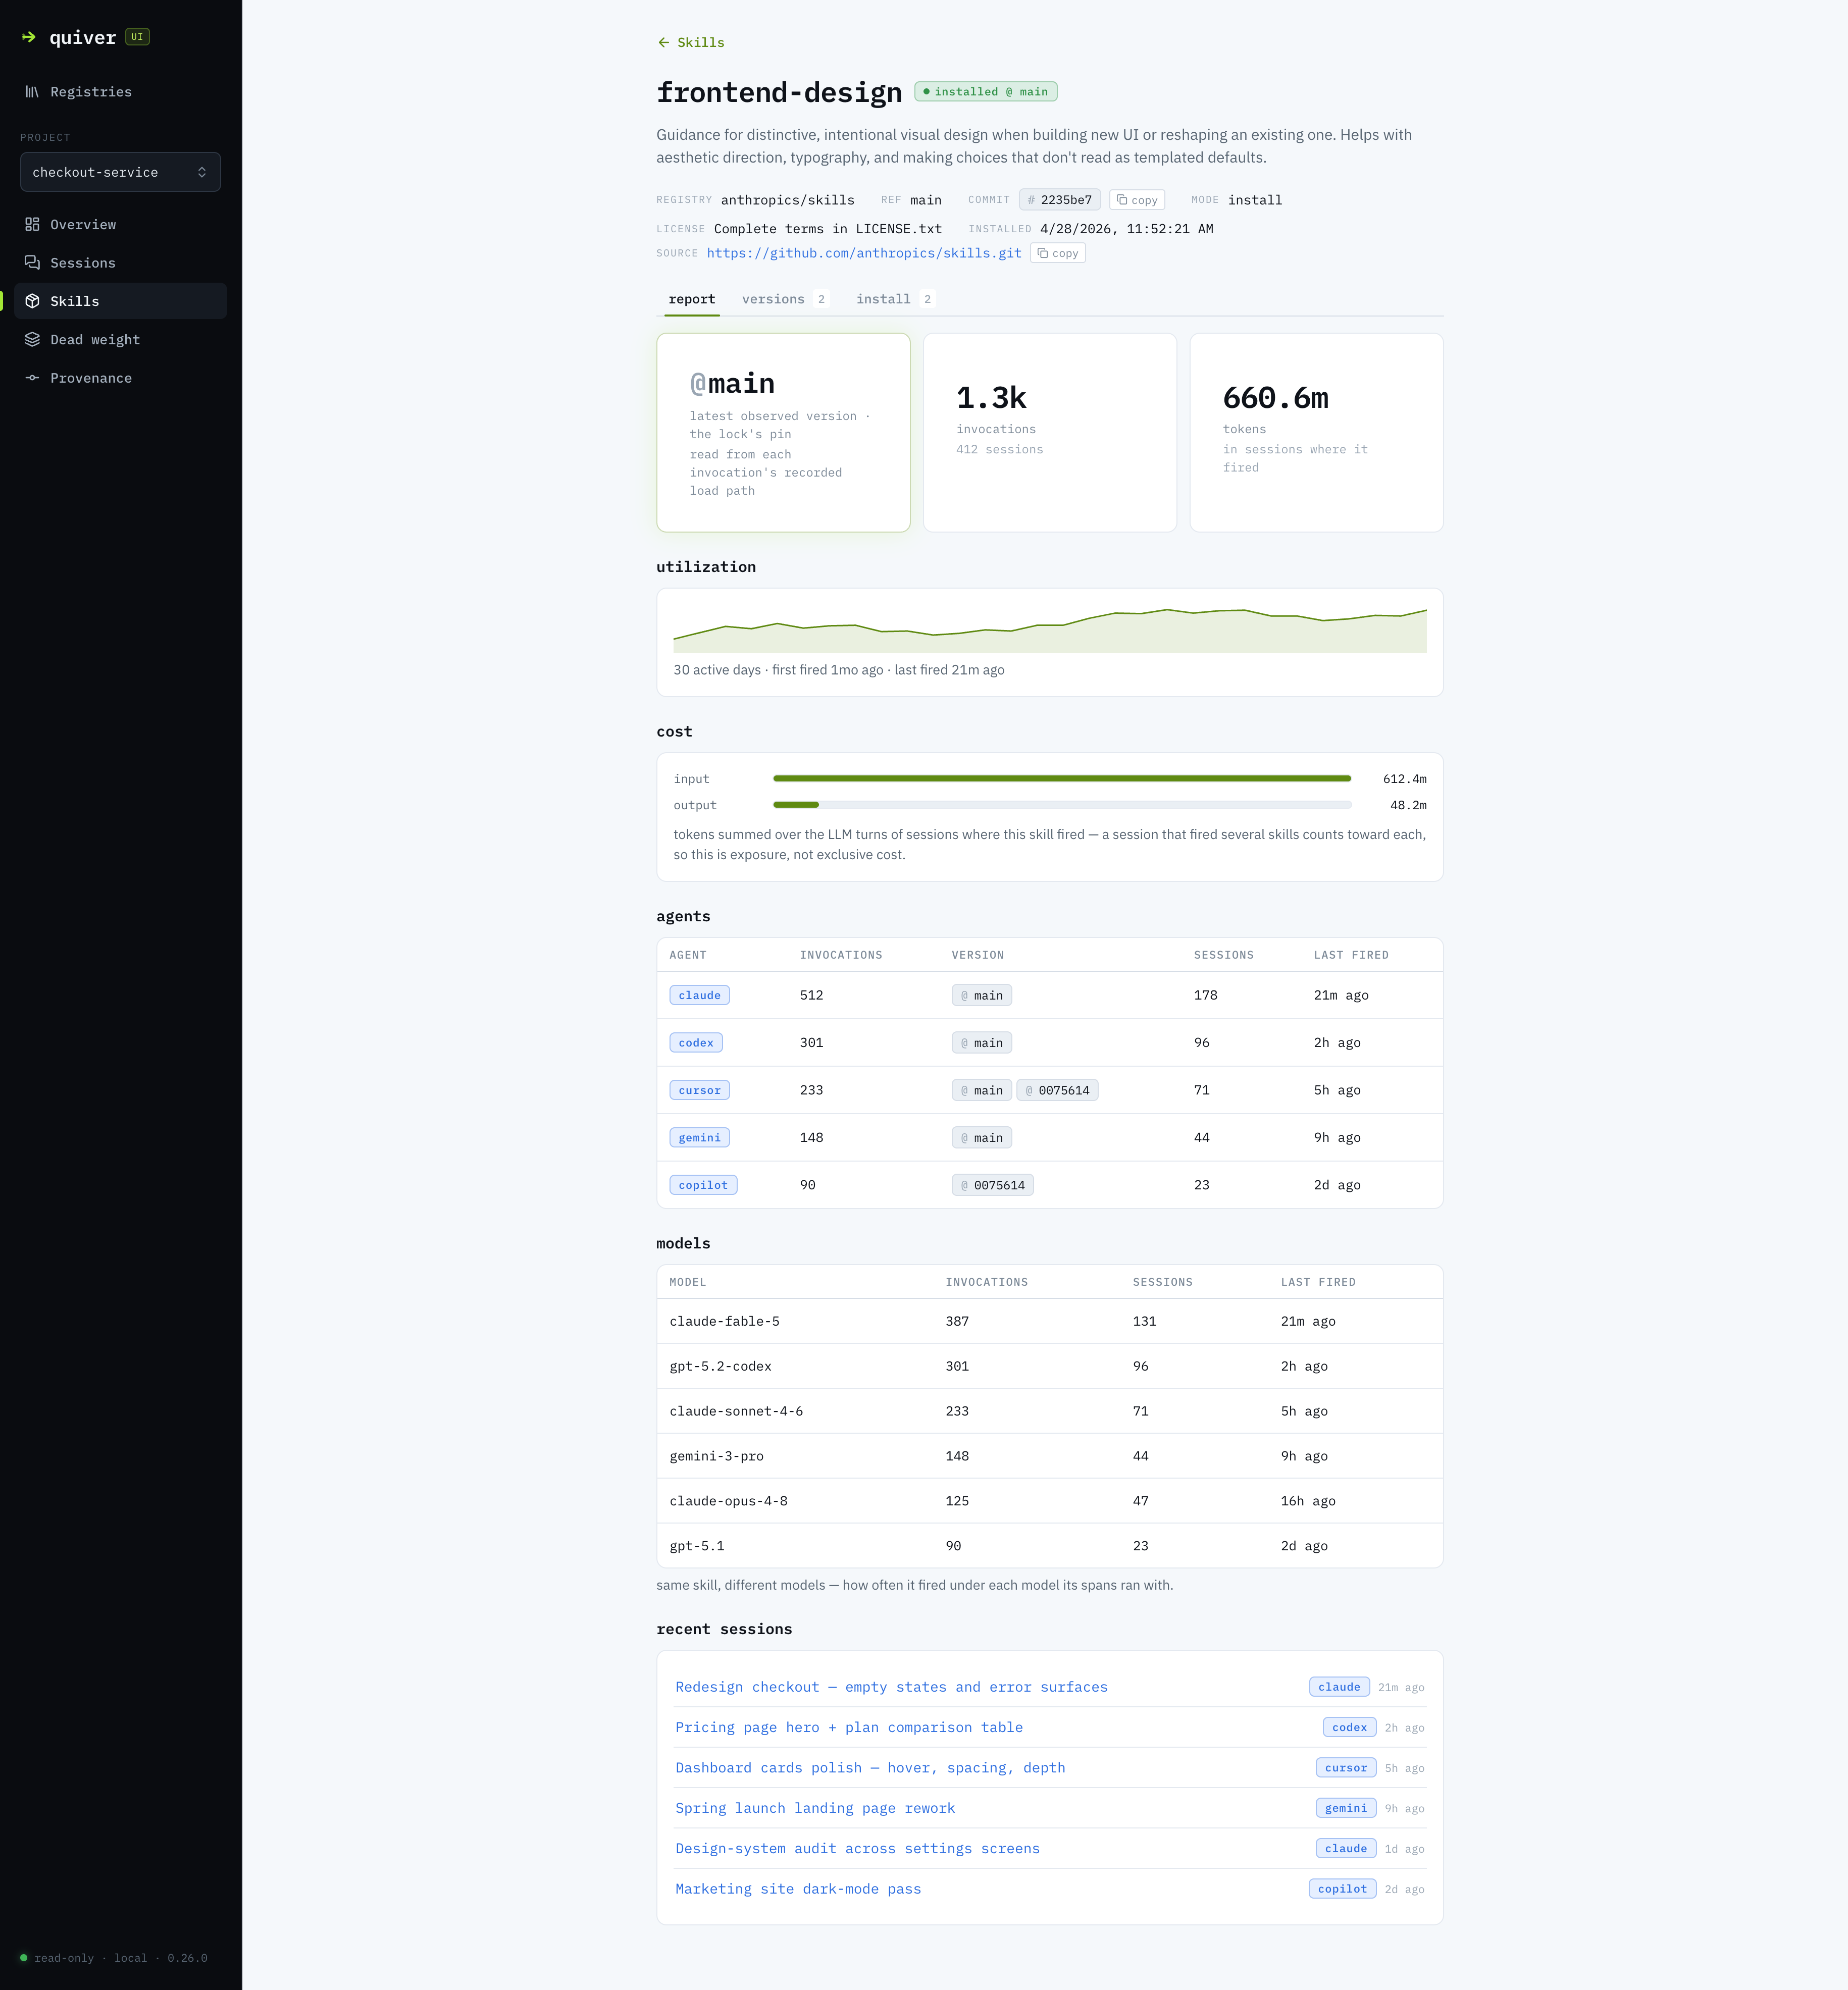Click 512 invocations value in claude row

click(x=811, y=996)
